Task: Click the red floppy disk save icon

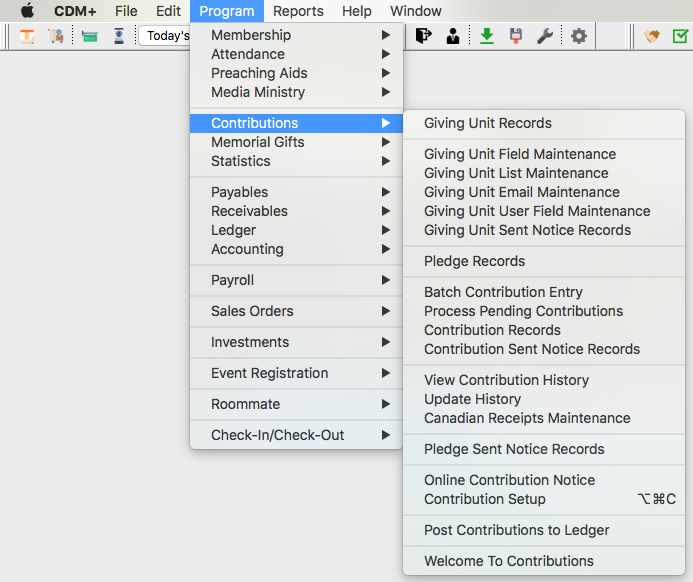Action: pos(516,36)
